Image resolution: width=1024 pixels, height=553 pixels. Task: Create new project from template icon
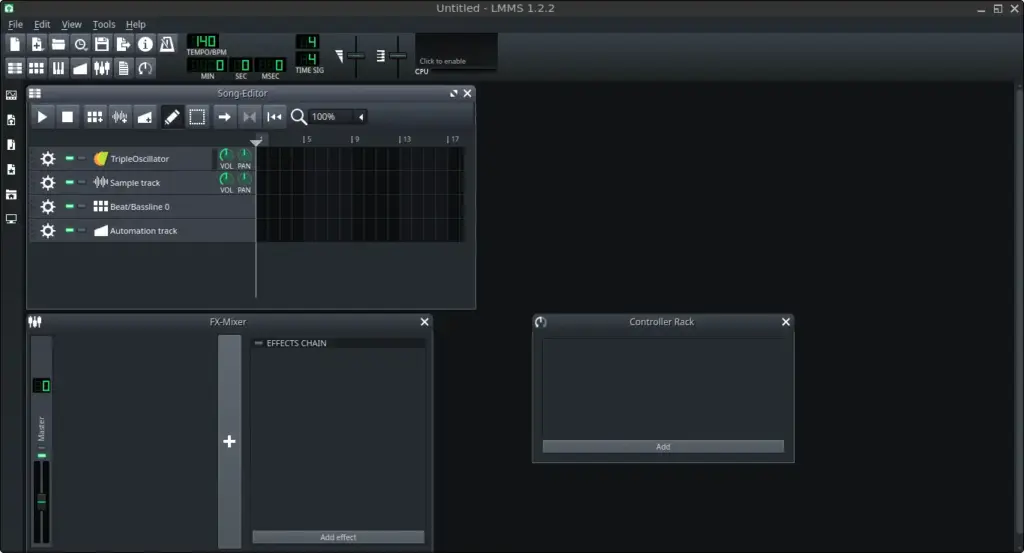[x=37, y=44]
